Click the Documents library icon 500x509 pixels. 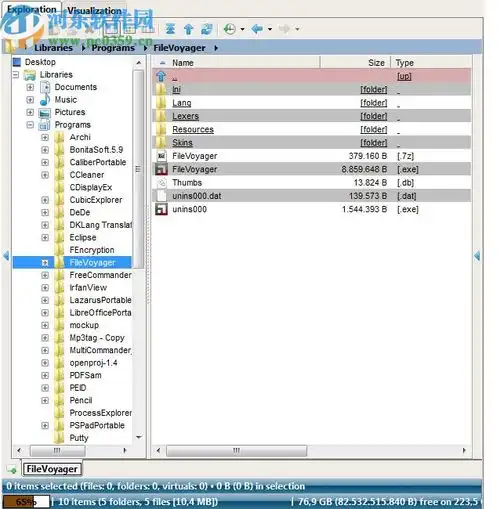pyautogui.click(x=45, y=87)
